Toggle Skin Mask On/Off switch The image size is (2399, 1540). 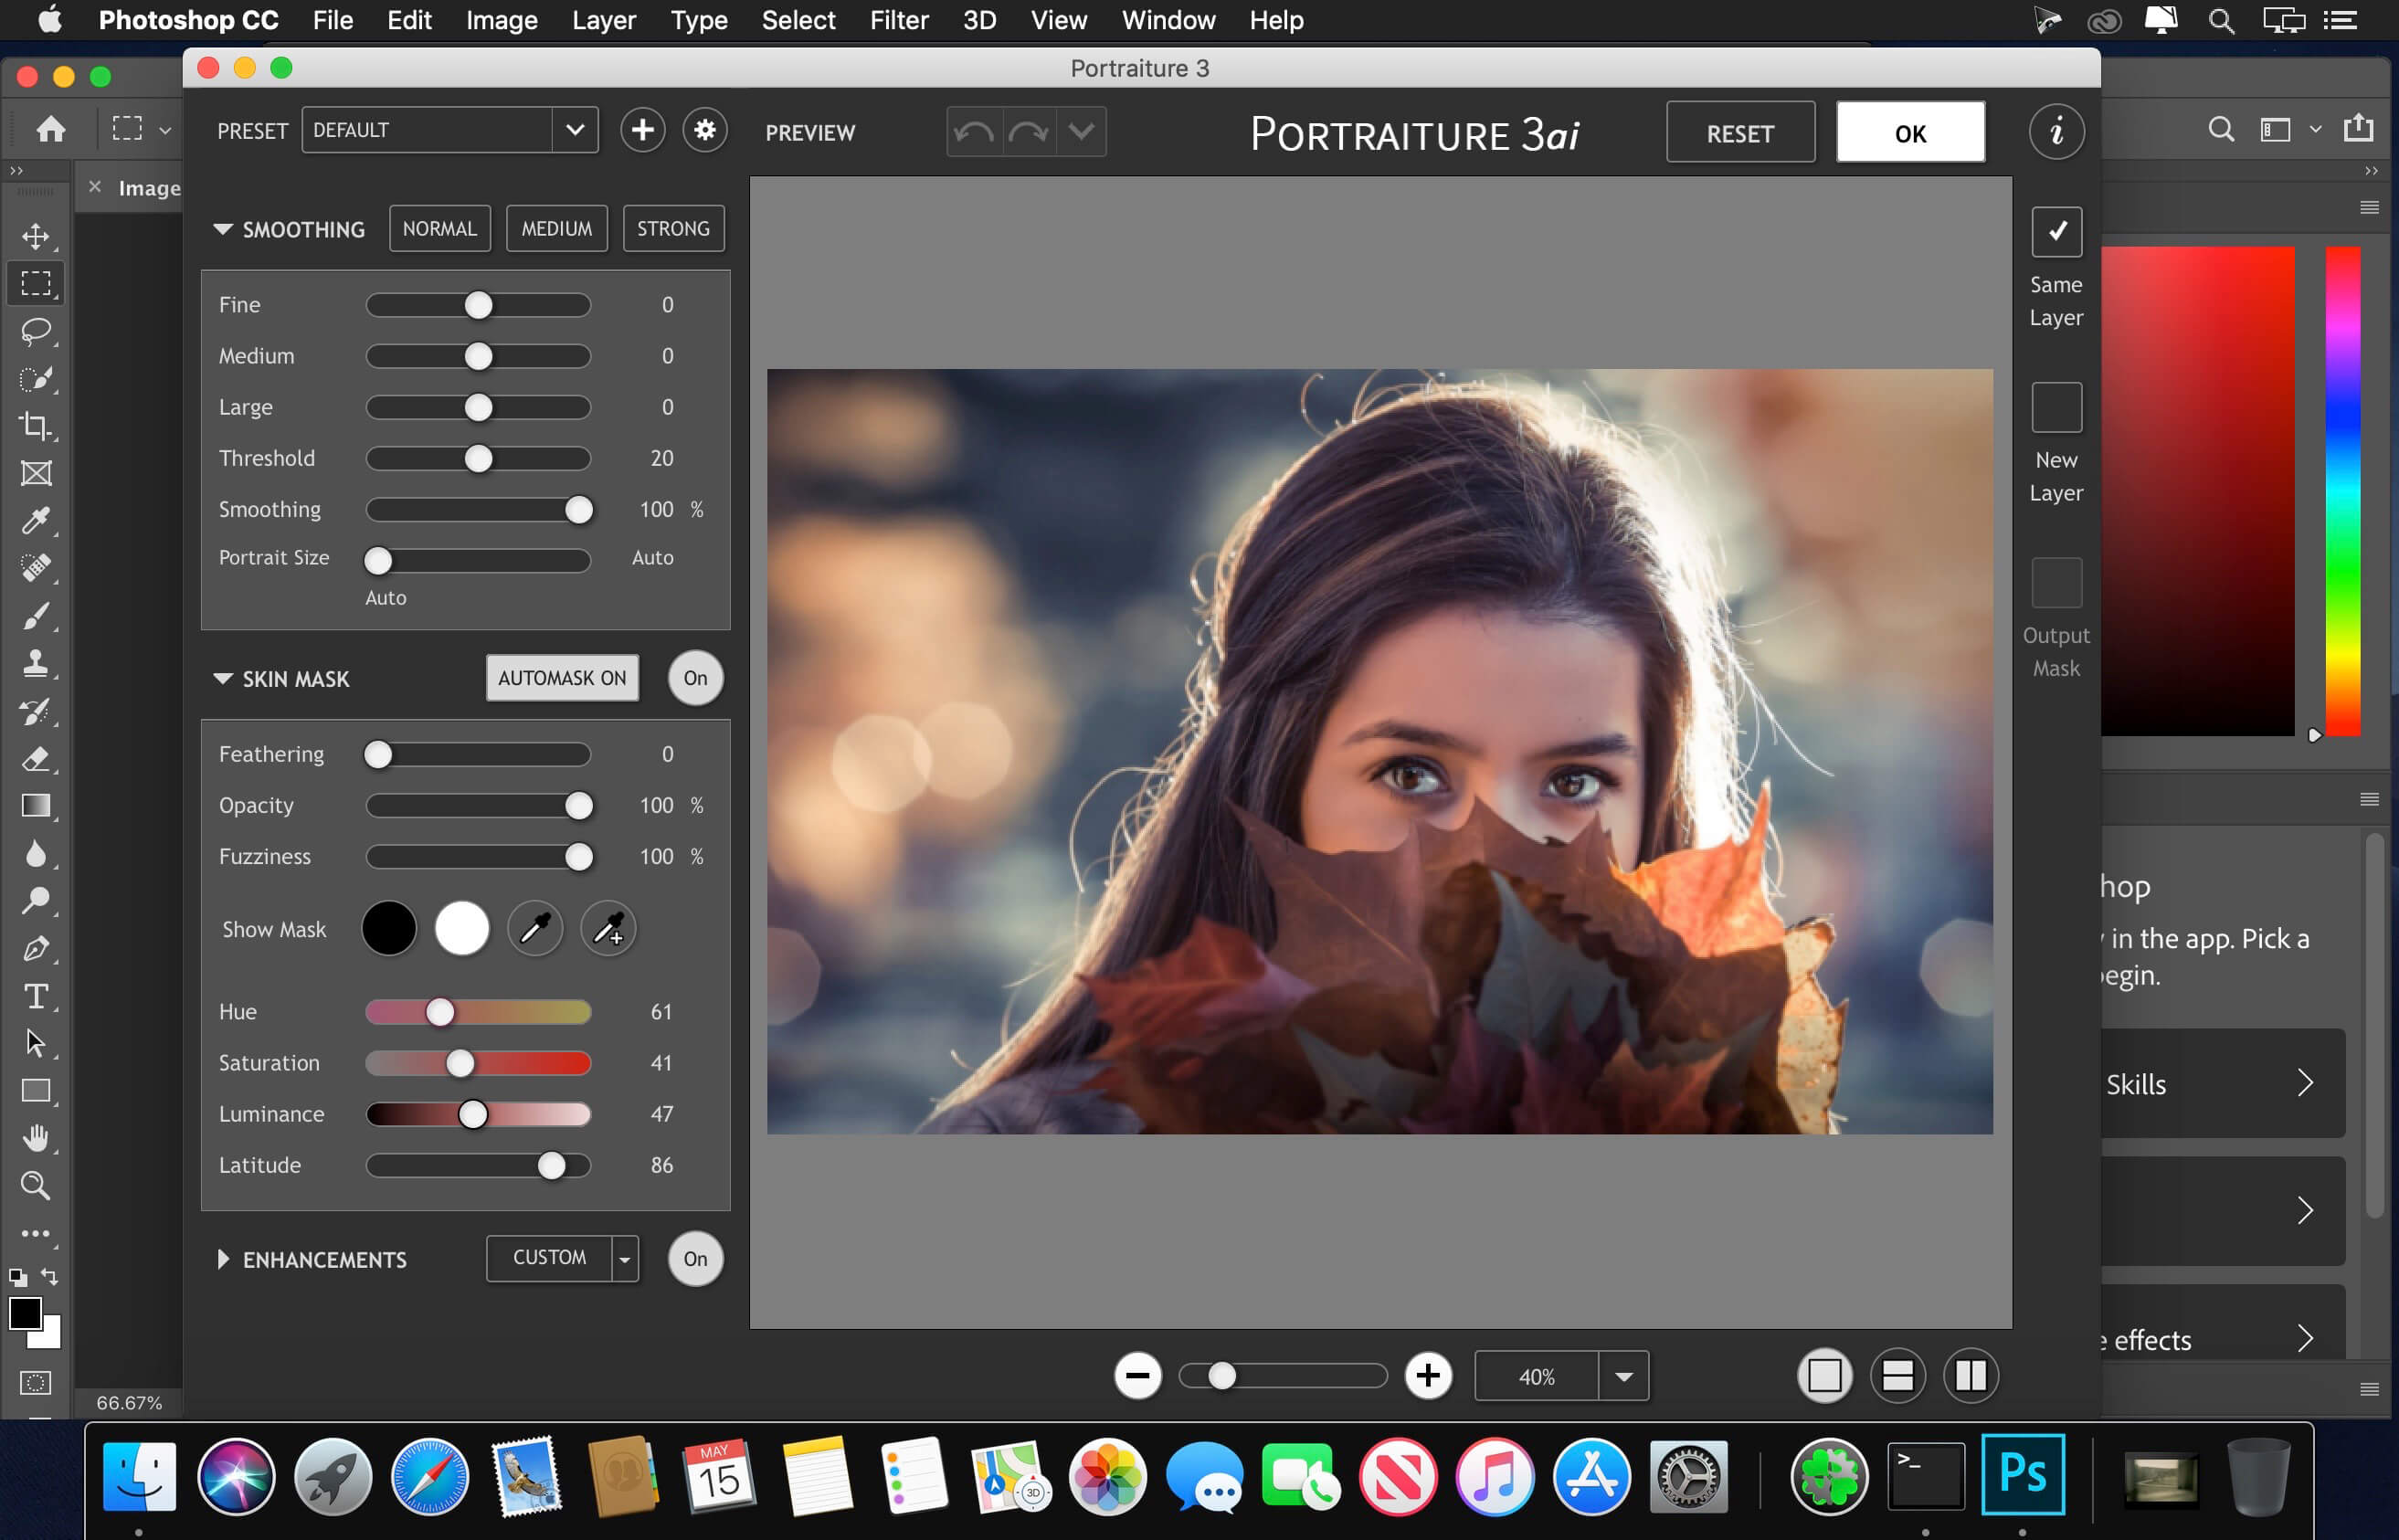click(694, 679)
